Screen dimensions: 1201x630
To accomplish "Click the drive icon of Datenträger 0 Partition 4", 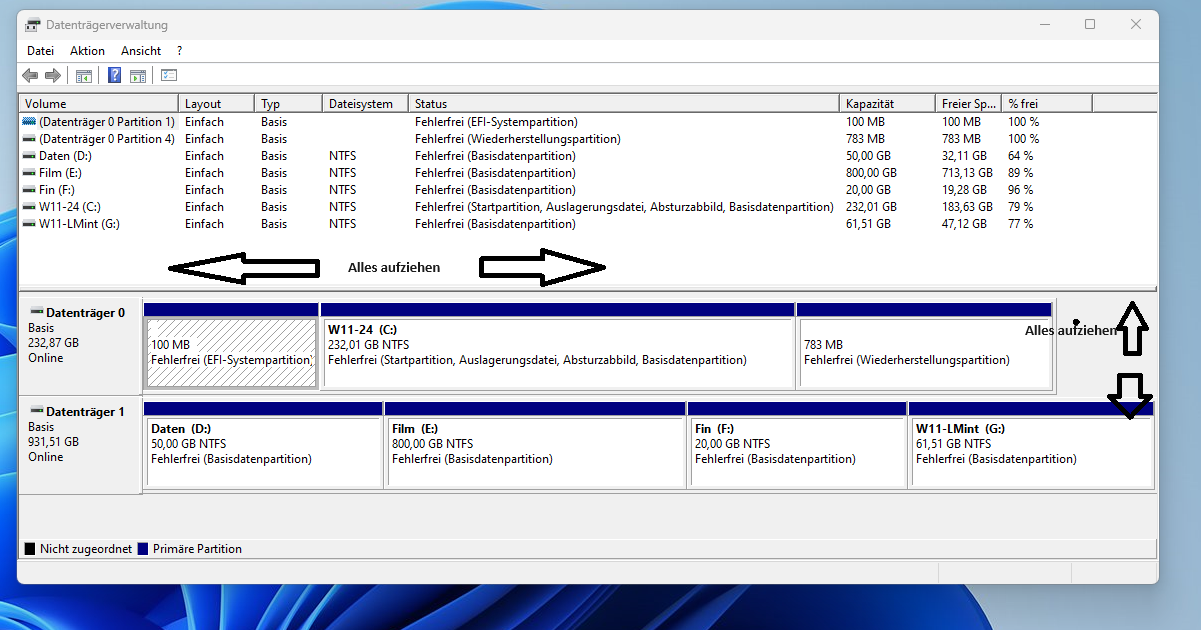I will click(x=29, y=139).
